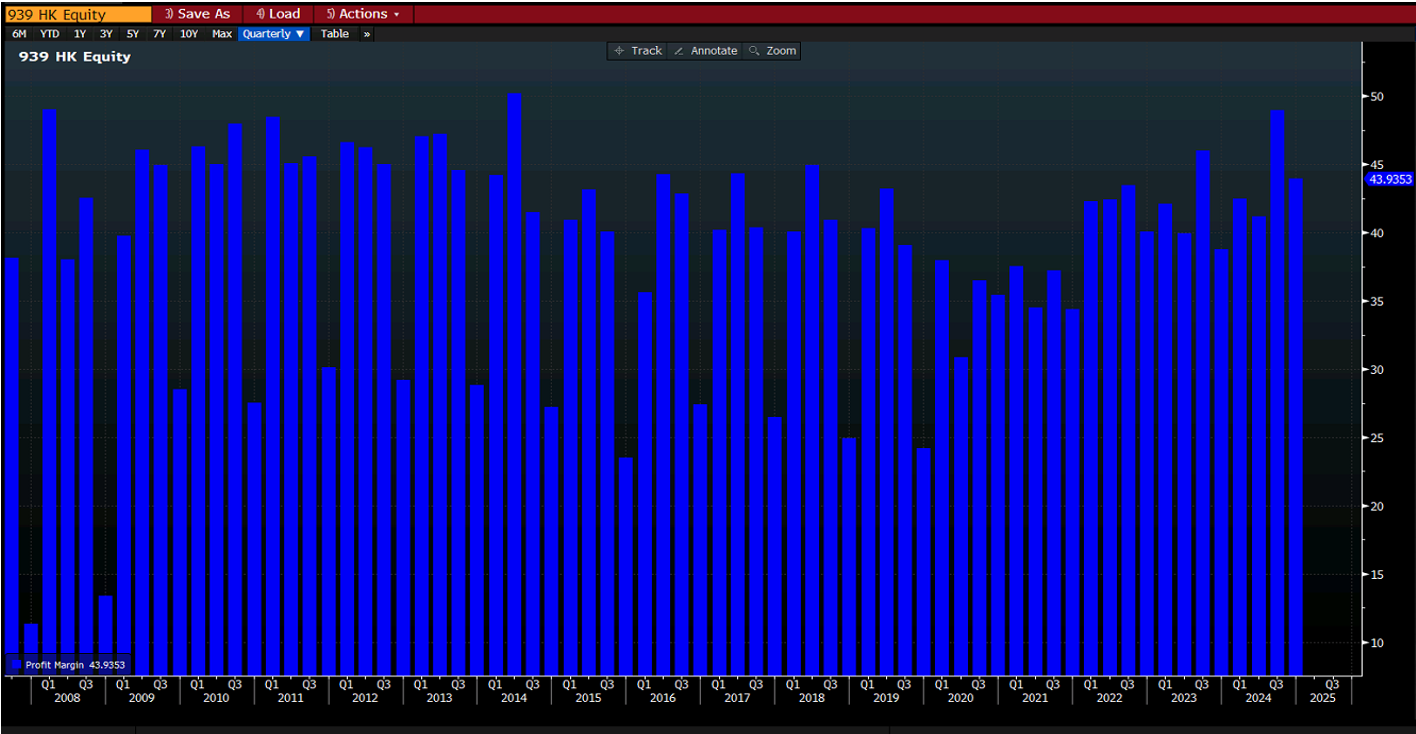
Task: Expand more options with double chevron
Action: pyautogui.click(x=367, y=34)
